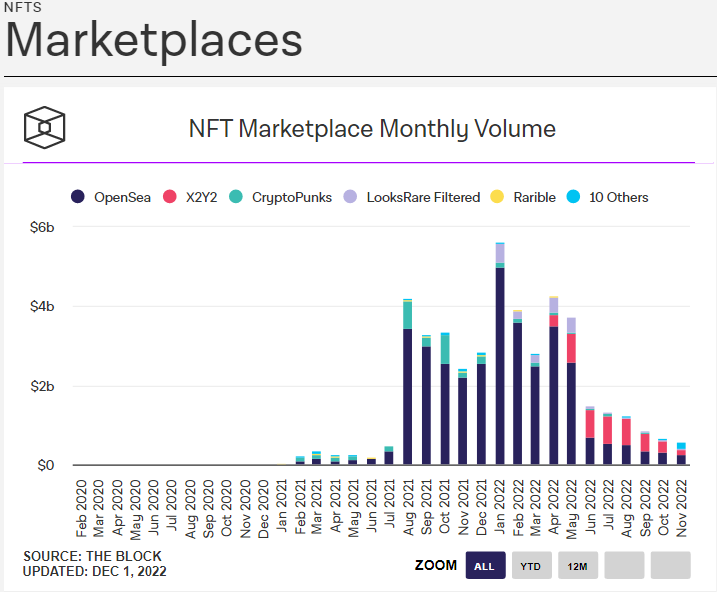Toggle CryptoPunks series in the legend
Screen dimensions: 717x592
[280, 197]
